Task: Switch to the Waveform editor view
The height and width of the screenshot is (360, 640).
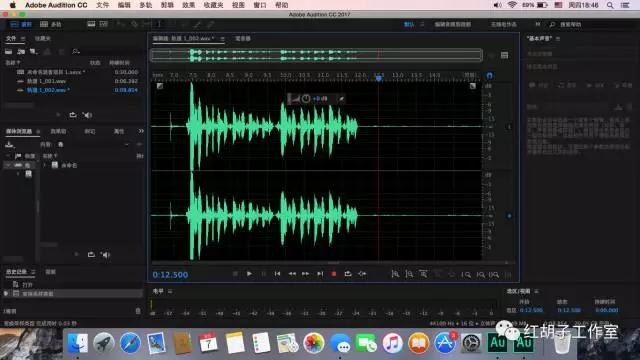Action: click(21, 24)
